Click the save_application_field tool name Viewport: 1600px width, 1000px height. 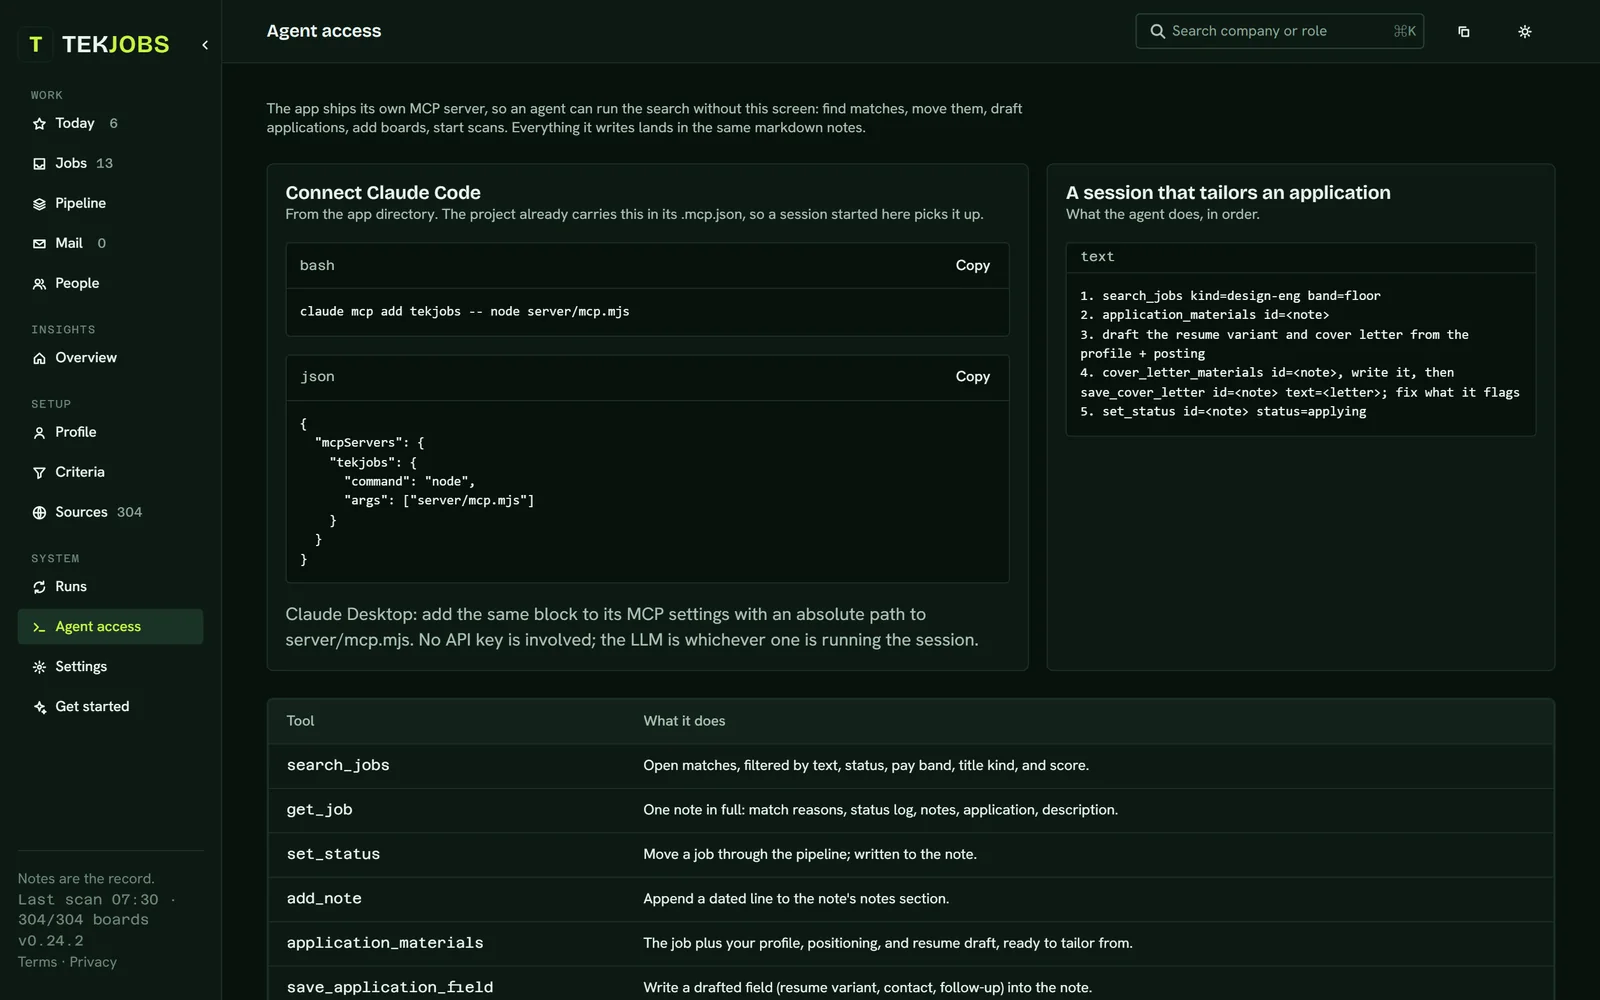coord(390,987)
